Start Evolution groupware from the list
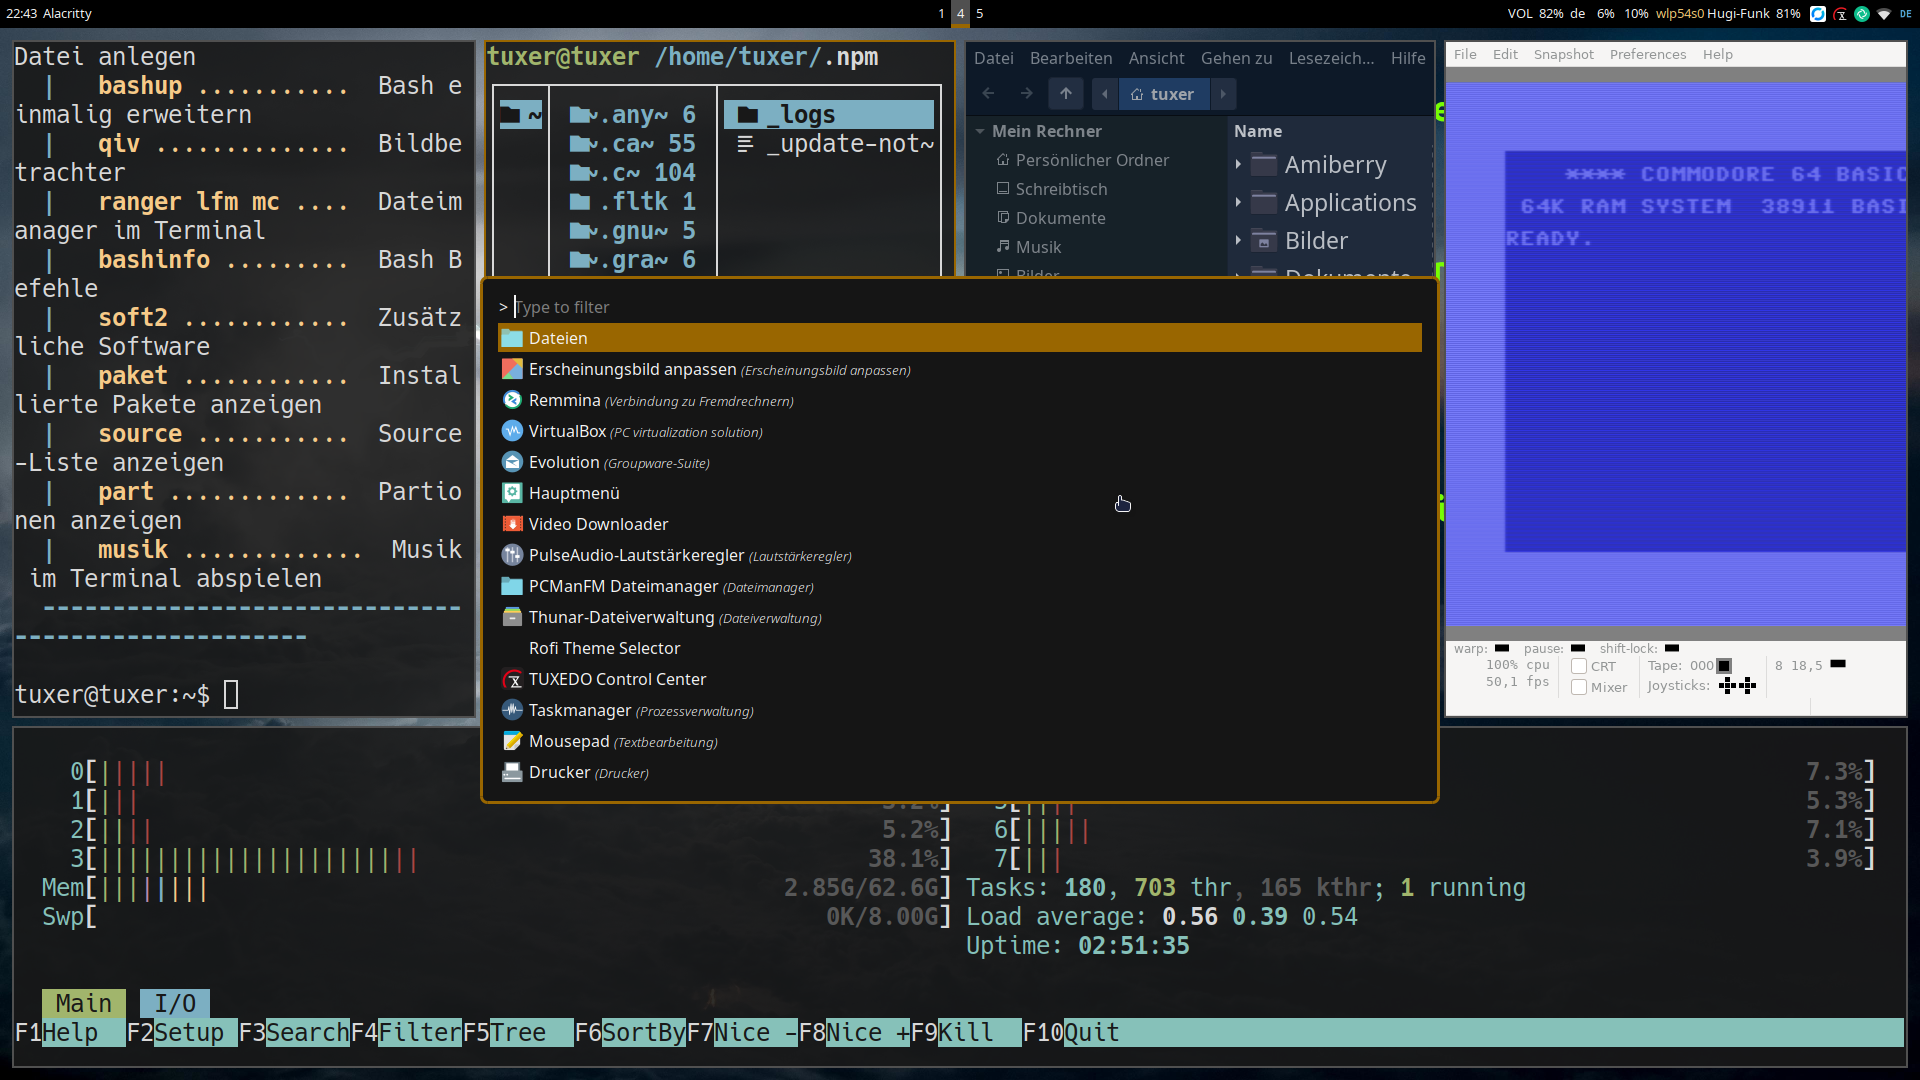Viewport: 1920px width, 1080px height. (564, 462)
